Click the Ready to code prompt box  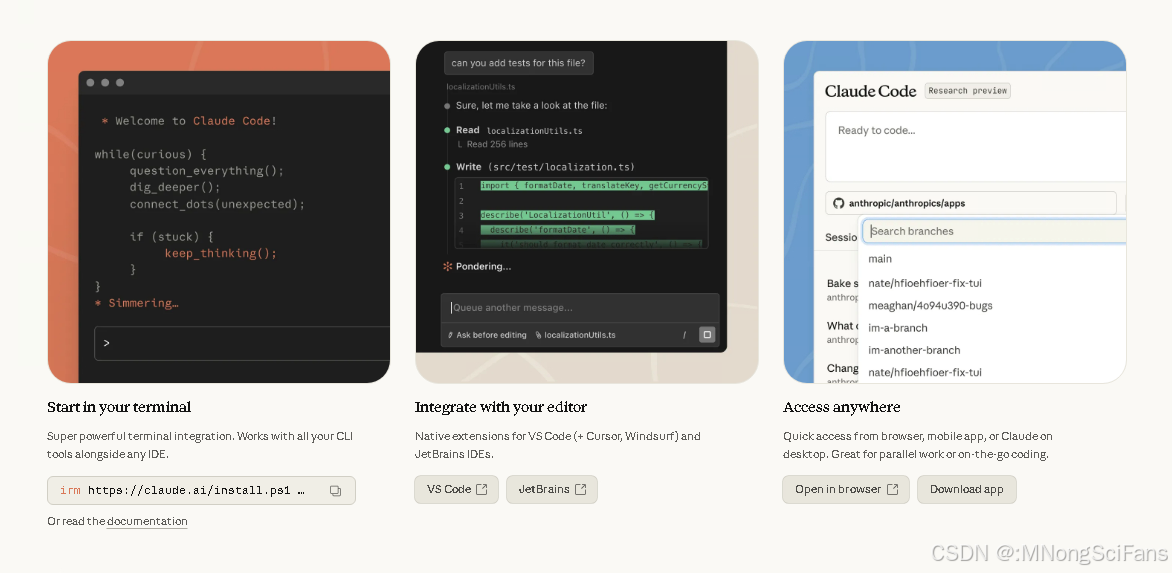coord(975,146)
